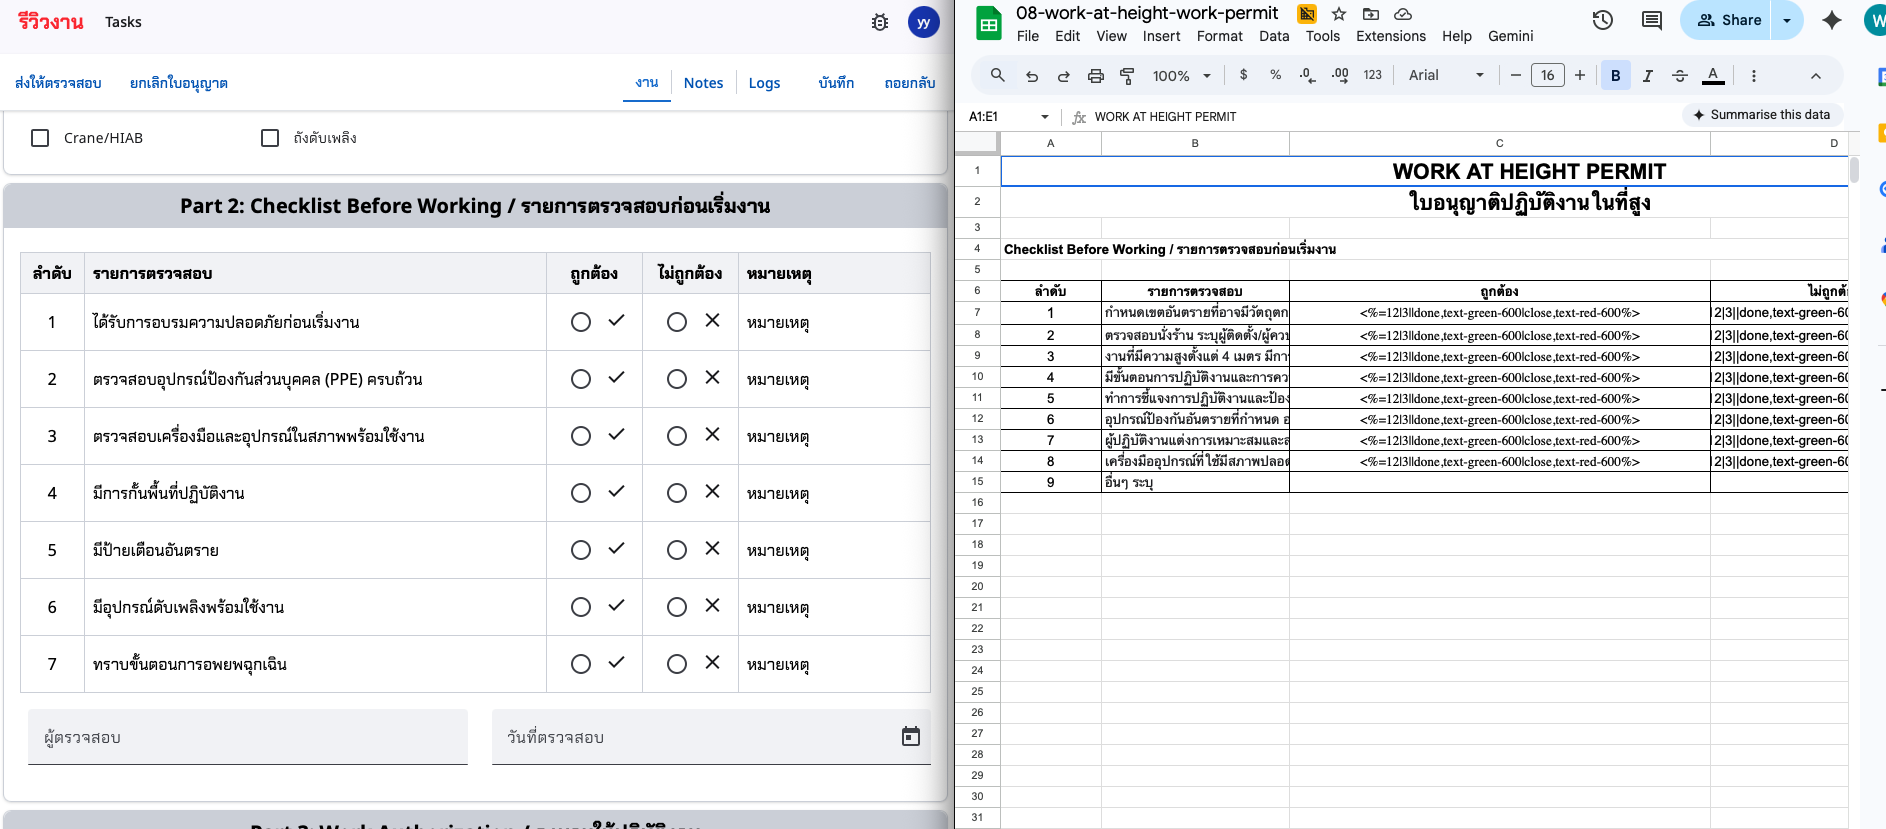Select ไม่ถูกต้อง radio for row 2 PPE
This screenshot has height=829, width=1886.
677,379
